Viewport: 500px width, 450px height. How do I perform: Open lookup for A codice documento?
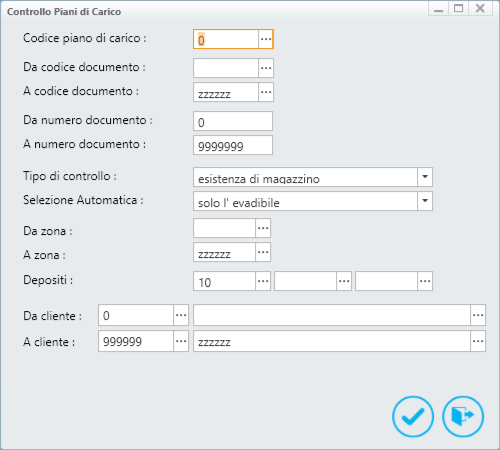(266, 92)
